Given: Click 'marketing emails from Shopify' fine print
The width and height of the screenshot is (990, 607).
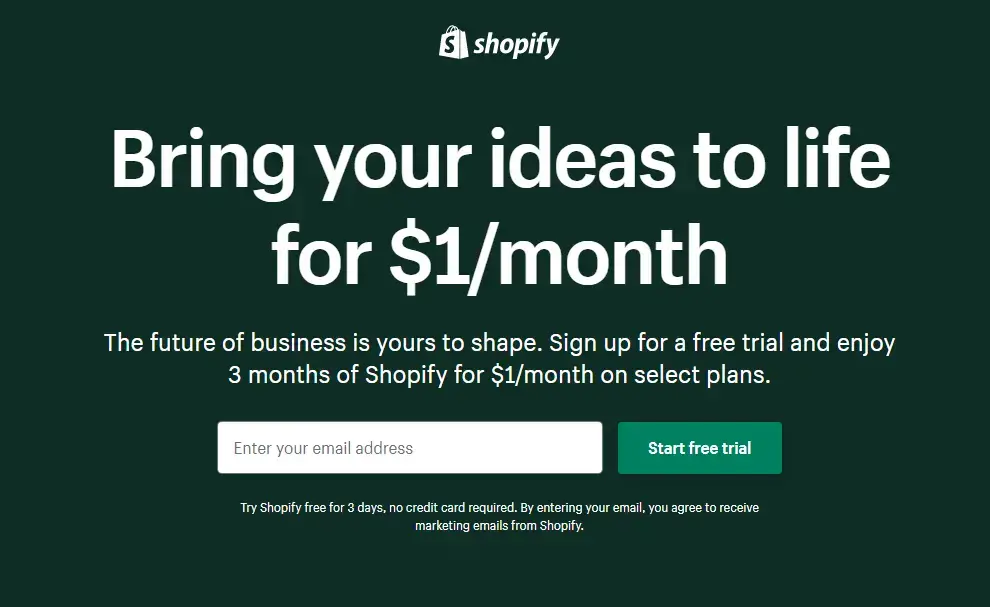Looking at the screenshot, I should coord(499,526).
